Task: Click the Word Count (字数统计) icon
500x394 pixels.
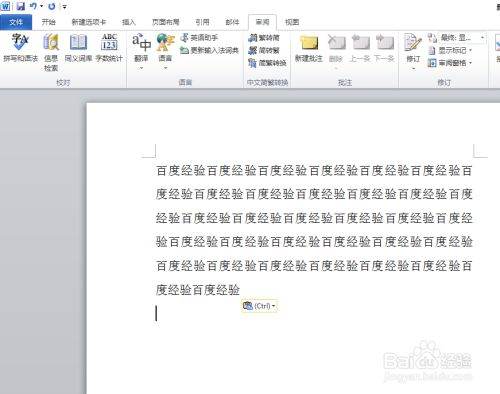Action: pyautogui.click(x=109, y=48)
